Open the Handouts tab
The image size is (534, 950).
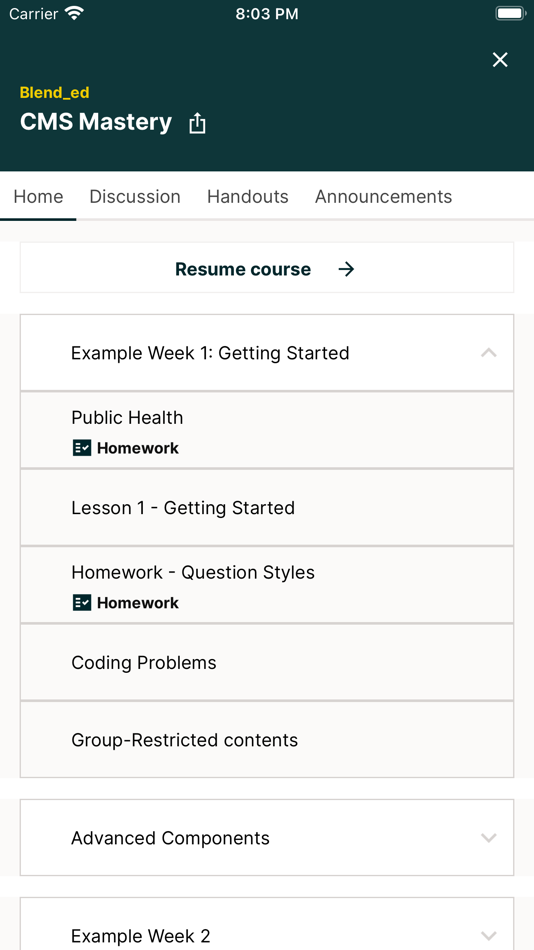248,196
